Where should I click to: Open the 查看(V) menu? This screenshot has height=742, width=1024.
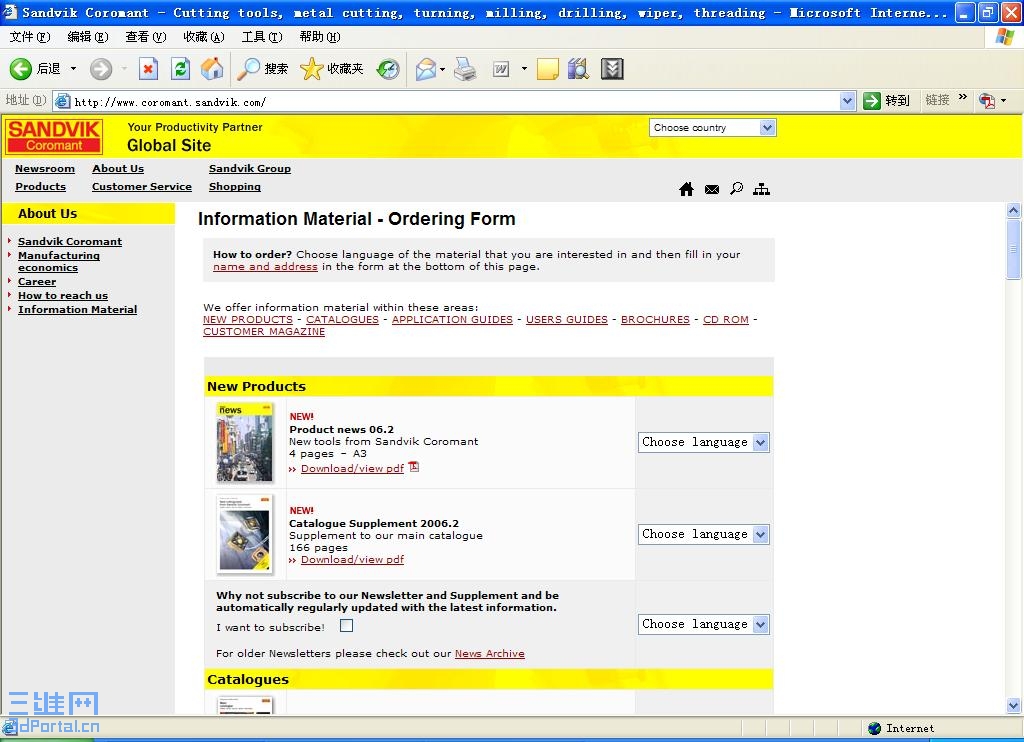tap(146, 37)
